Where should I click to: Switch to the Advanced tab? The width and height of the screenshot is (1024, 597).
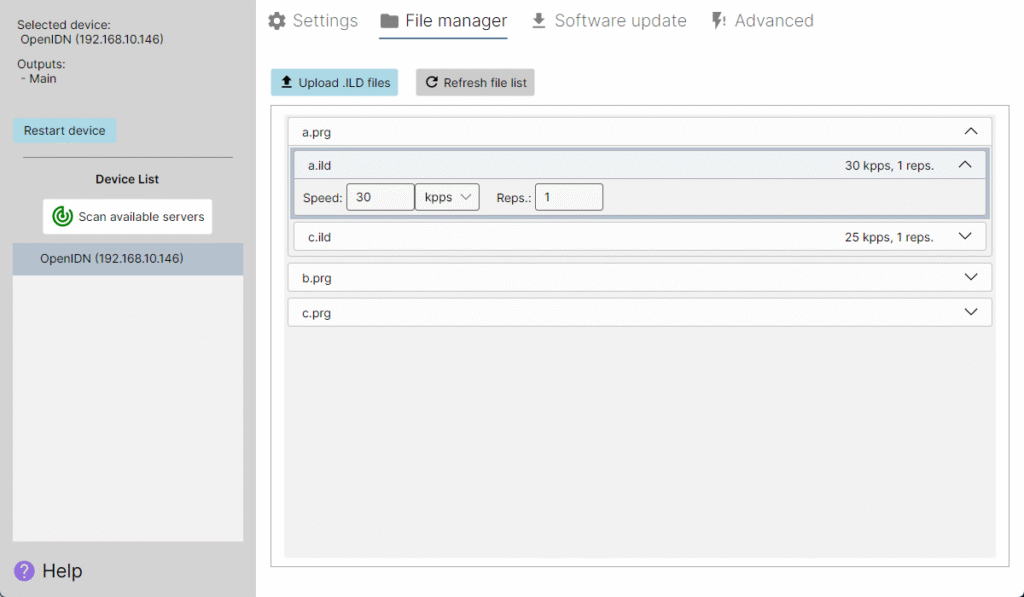(775, 20)
